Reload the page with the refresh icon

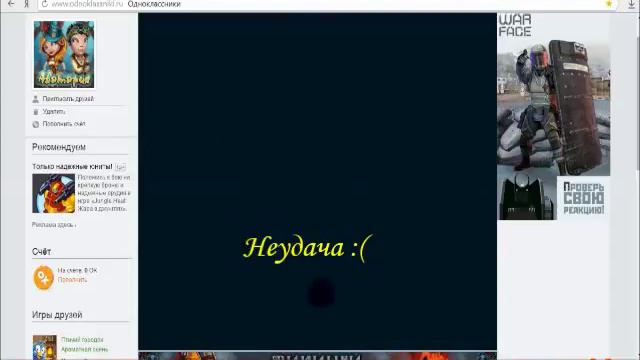coord(44,4)
